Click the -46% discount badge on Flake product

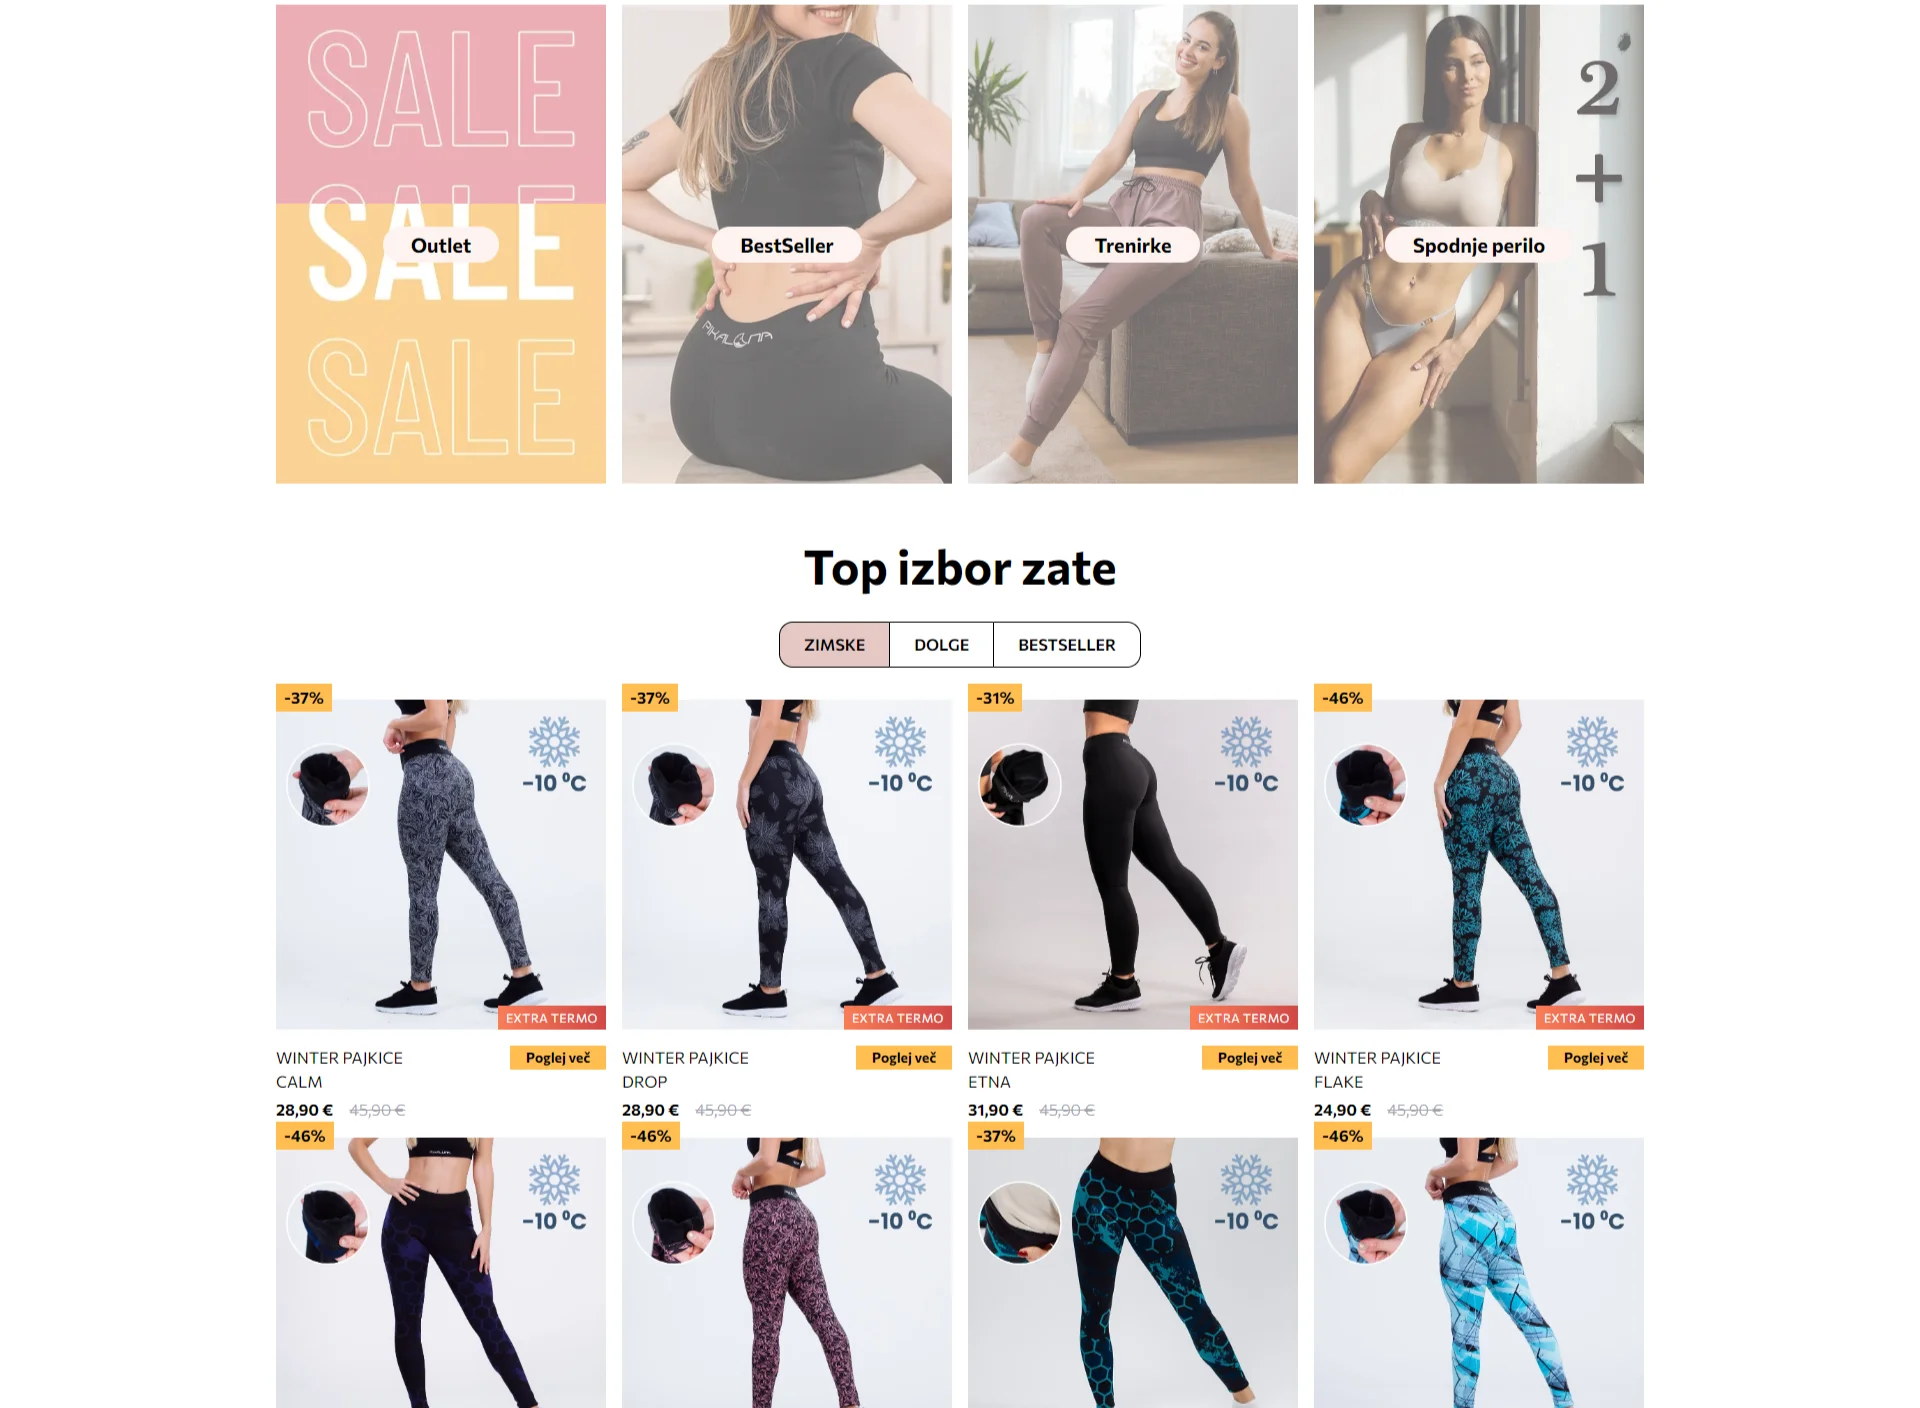[x=1342, y=698]
